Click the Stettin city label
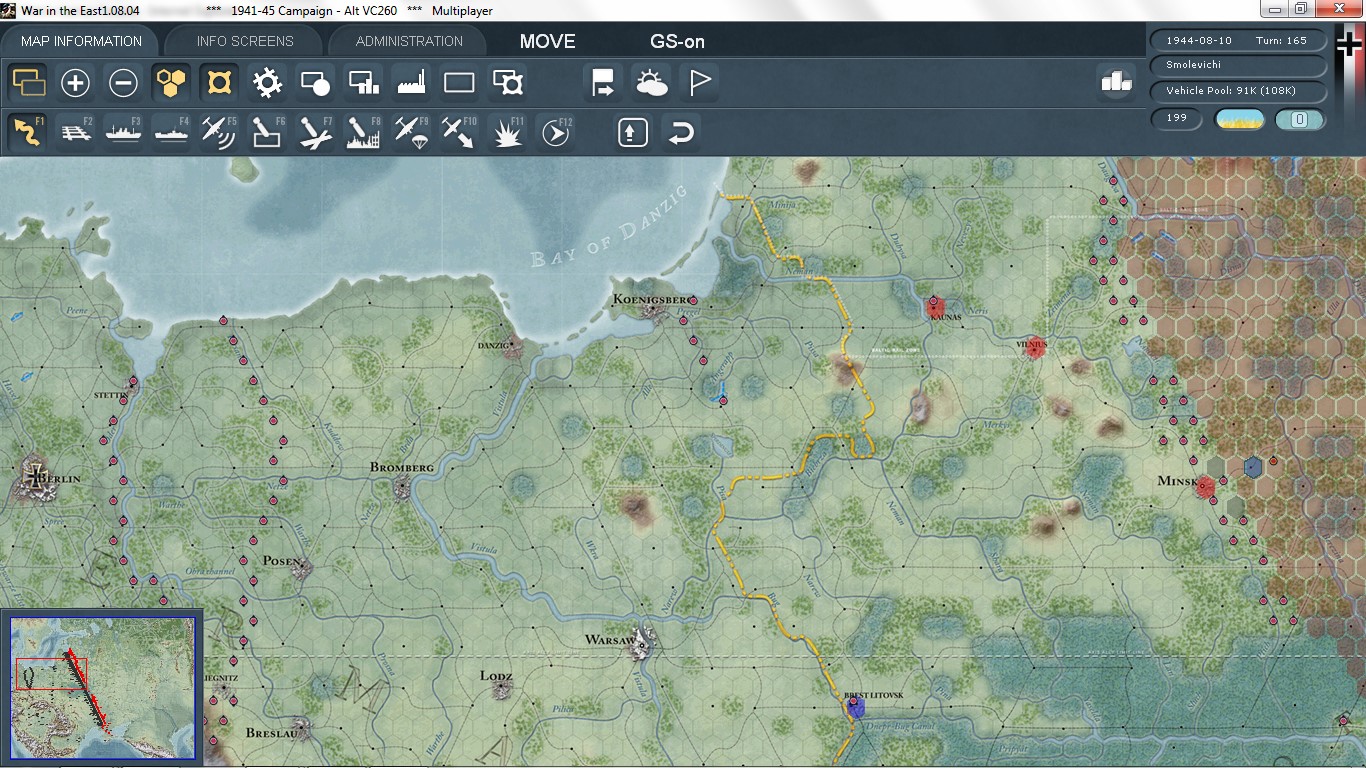This screenshot has width=1366, height=768. pos(112,395)
